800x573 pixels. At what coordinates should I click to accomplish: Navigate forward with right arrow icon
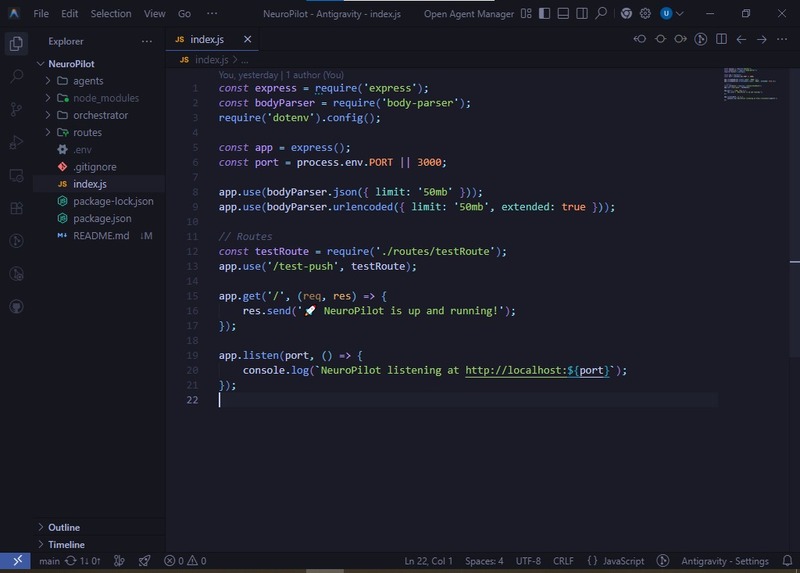click(762, 39)
